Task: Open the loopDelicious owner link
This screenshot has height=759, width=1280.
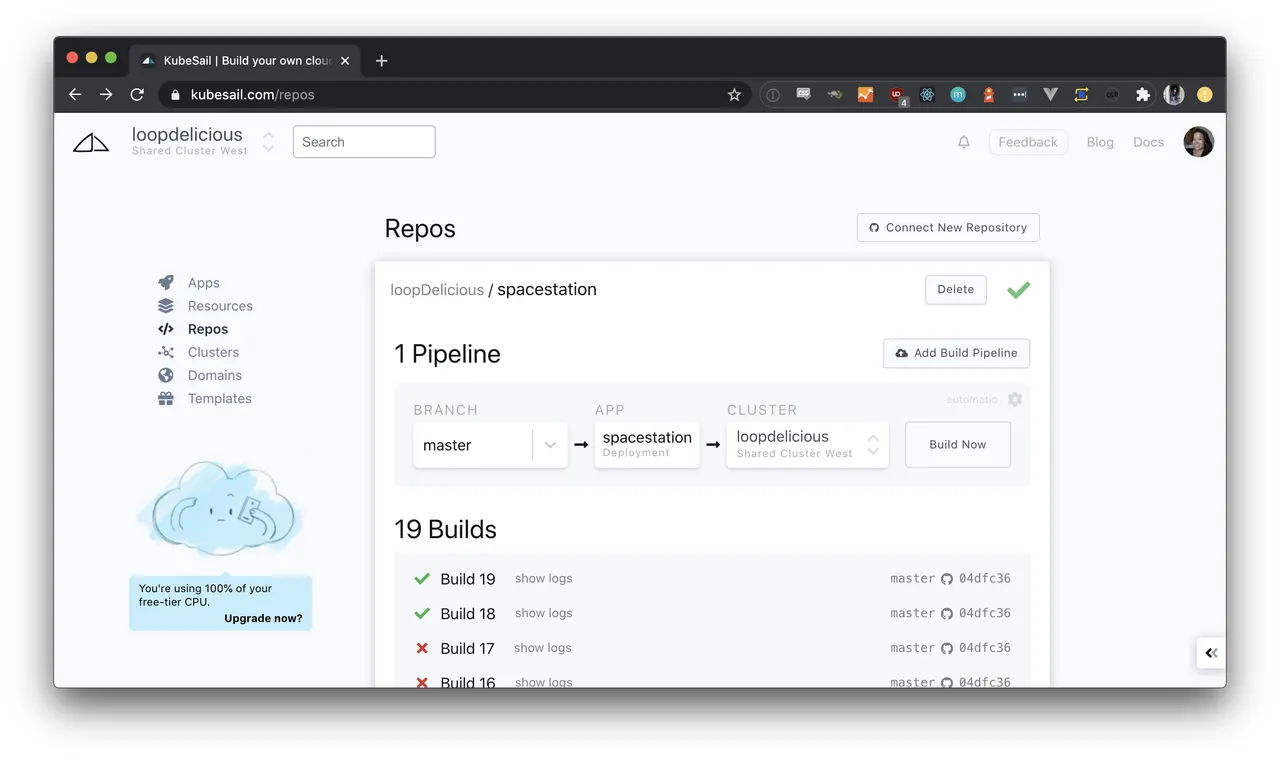Action: pos(437,290)
